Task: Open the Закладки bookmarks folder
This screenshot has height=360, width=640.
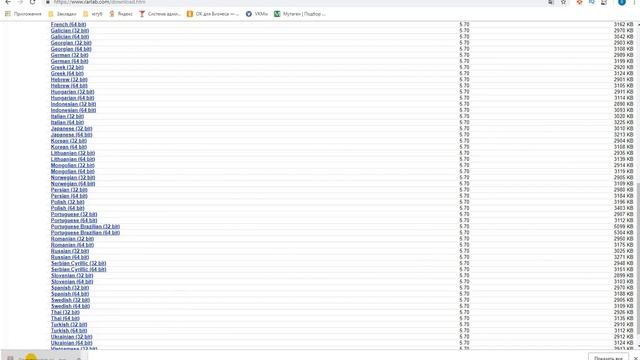Action: click(x=62, y=14)
